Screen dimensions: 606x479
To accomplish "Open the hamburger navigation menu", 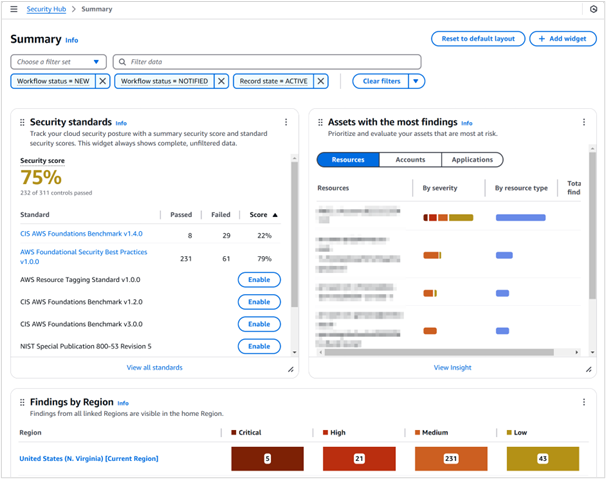I will [13, 9].
